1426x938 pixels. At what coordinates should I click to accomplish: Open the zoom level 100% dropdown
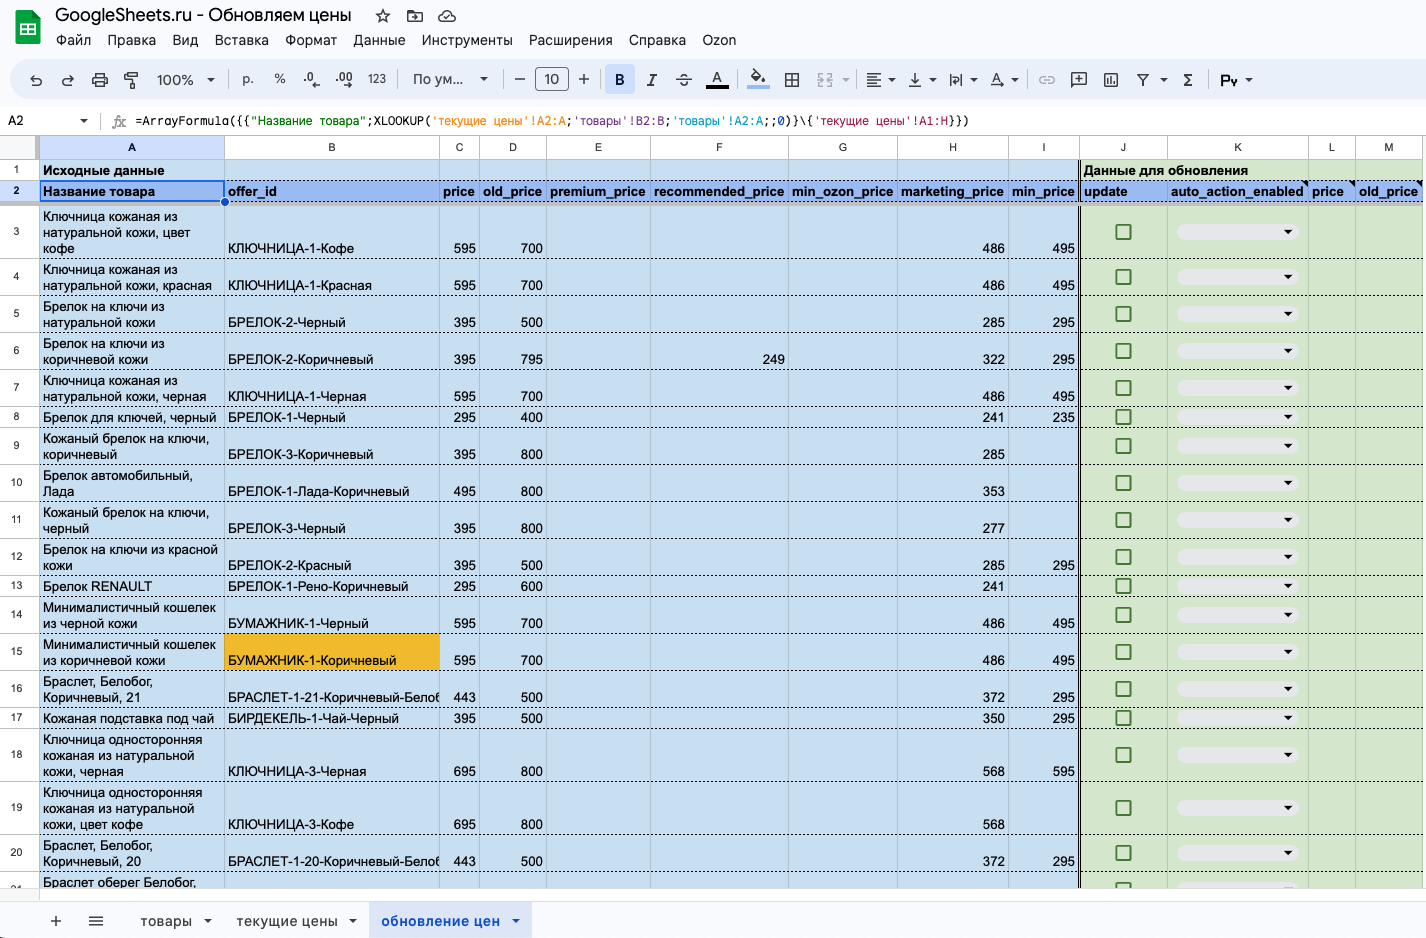(185, 80)
